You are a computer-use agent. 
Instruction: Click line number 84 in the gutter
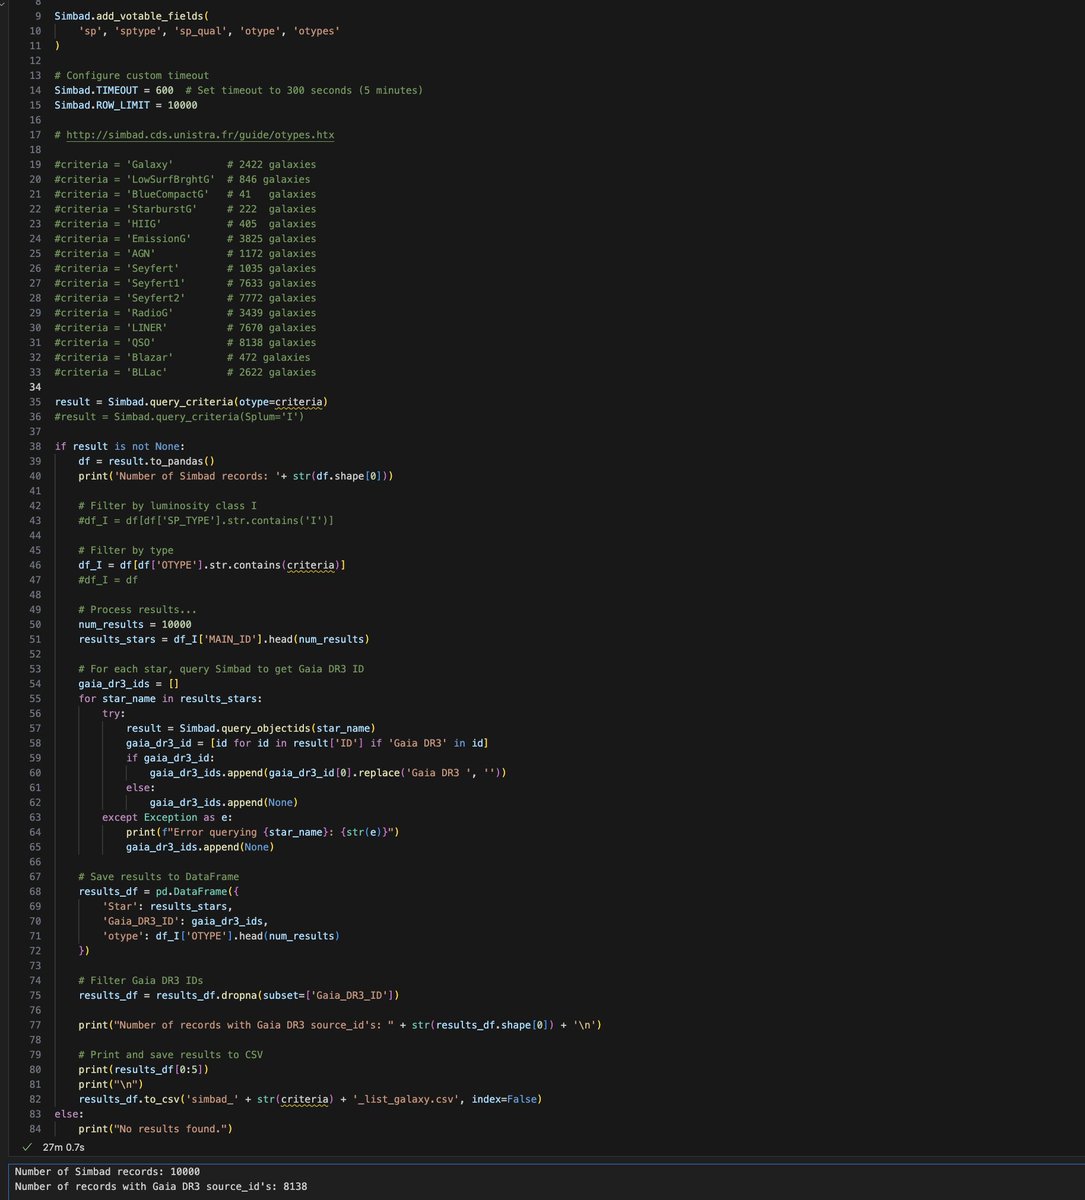click(35, 1129)
